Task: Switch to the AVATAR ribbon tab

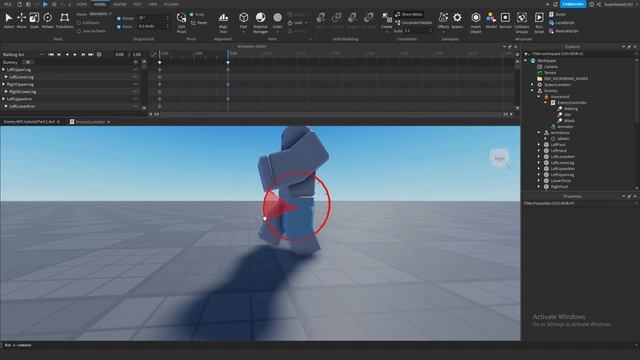Action: coord(120,4)
